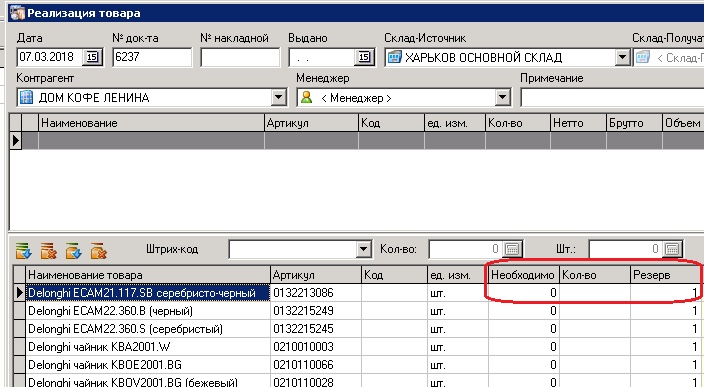
Task: Open calculator for Шт. field
Action: tap(672, 249)
